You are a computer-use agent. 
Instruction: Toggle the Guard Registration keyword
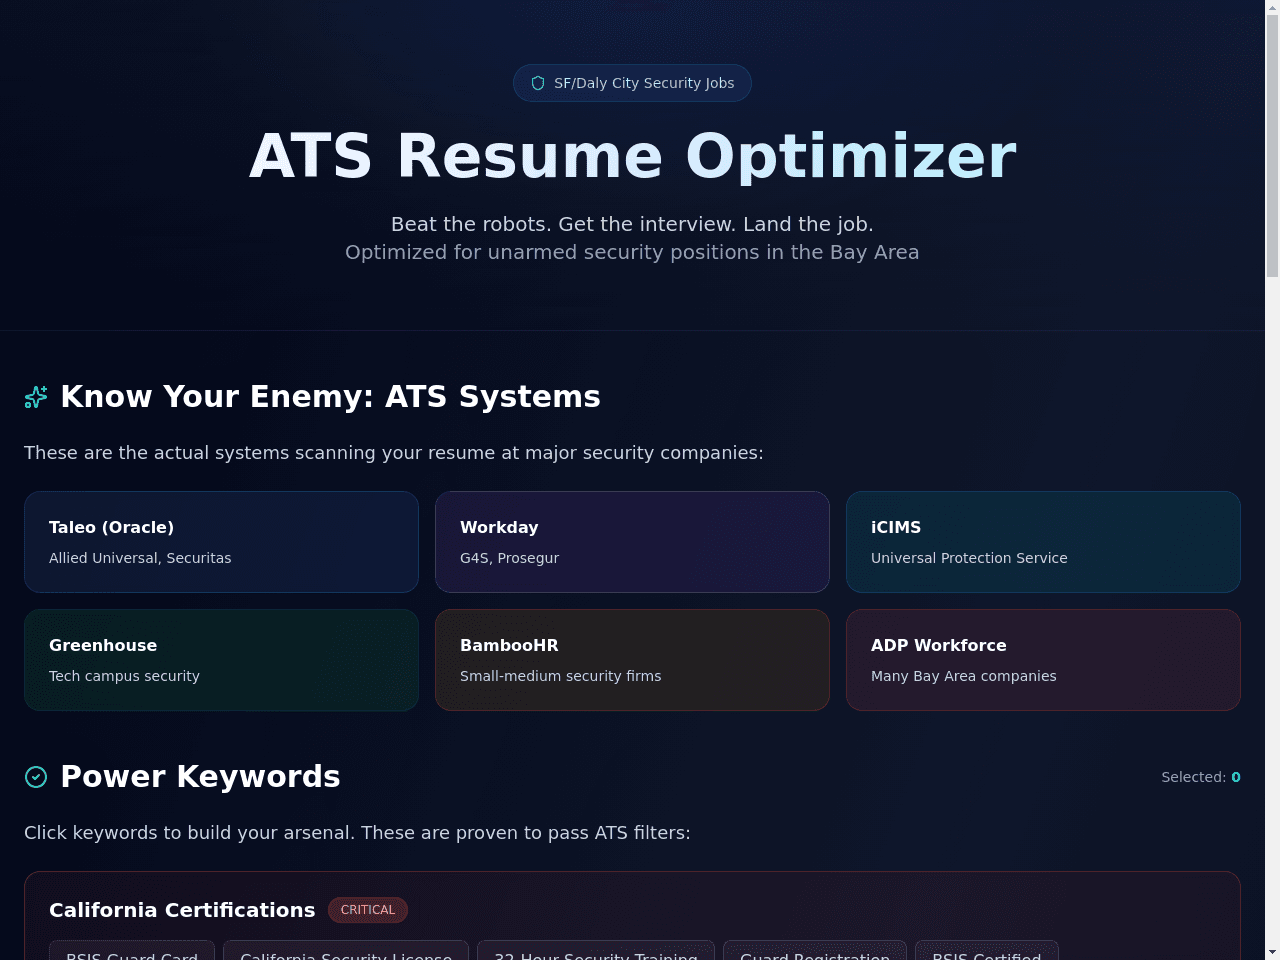pyautogui.click(x=815, y=952)
